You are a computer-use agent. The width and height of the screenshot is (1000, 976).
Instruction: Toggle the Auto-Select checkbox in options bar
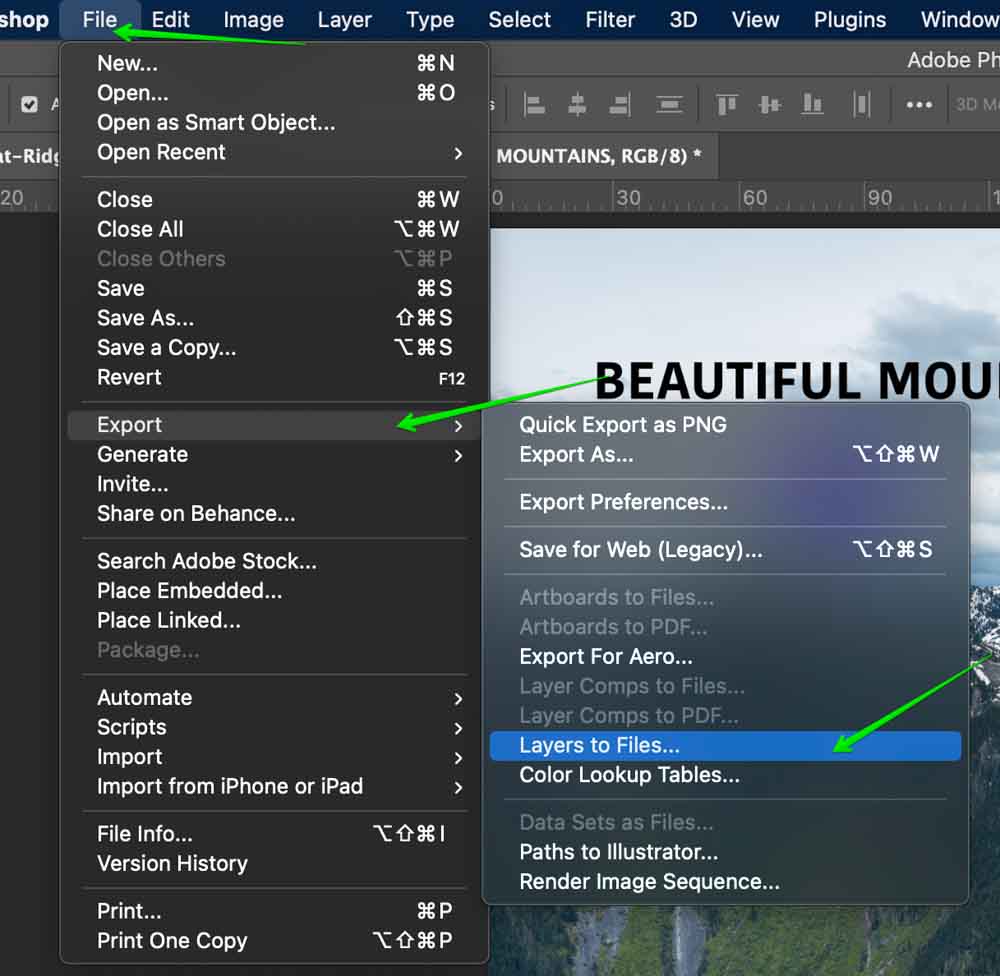[x=29, y=104]
